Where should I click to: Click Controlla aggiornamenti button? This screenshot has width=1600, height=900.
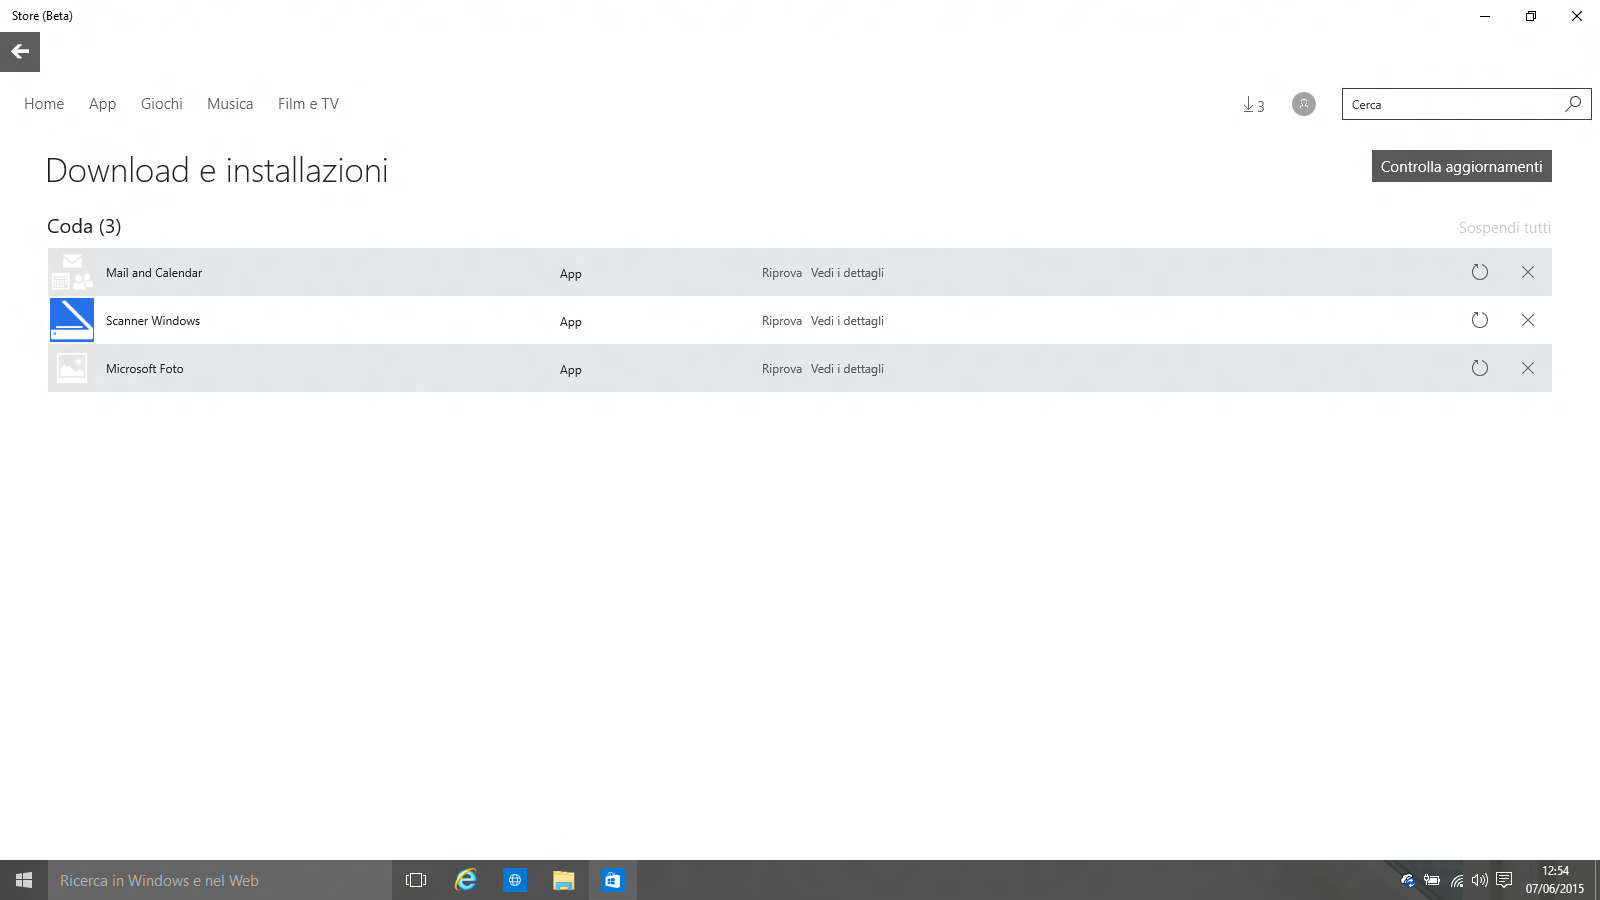(x=1462, y=166)
